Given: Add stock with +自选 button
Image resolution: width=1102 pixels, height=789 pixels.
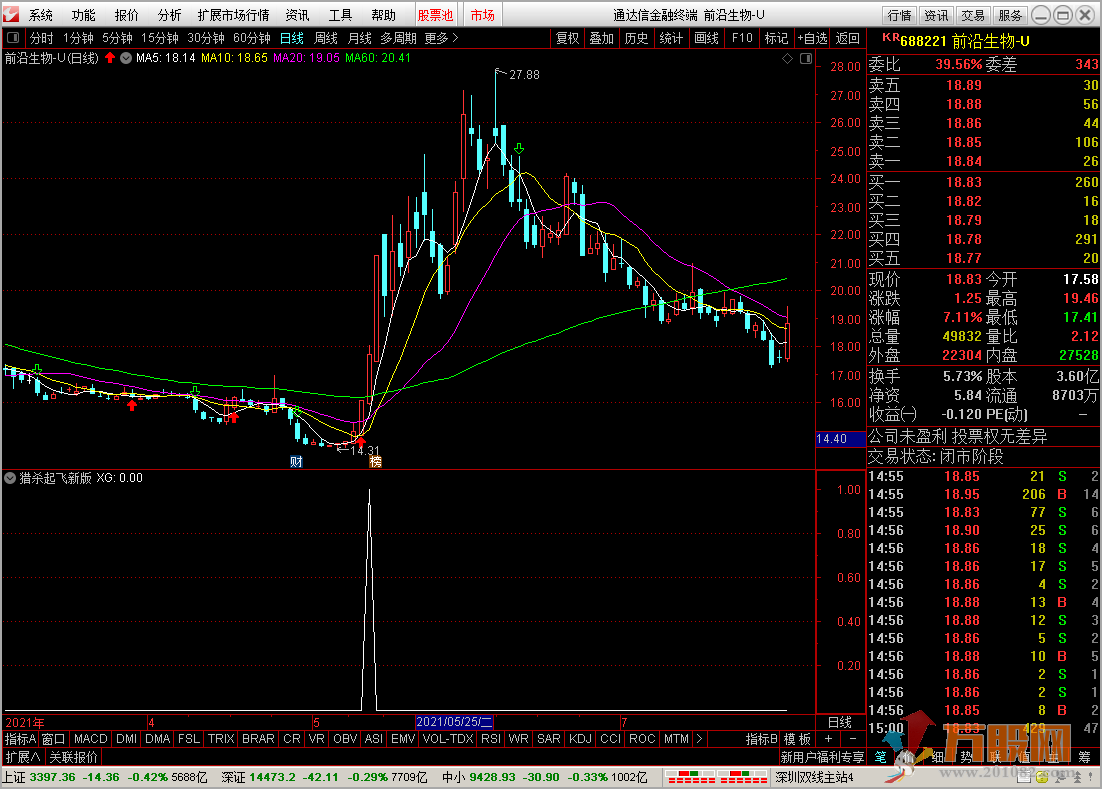Looking at the screenshot, I should point(812,38).
